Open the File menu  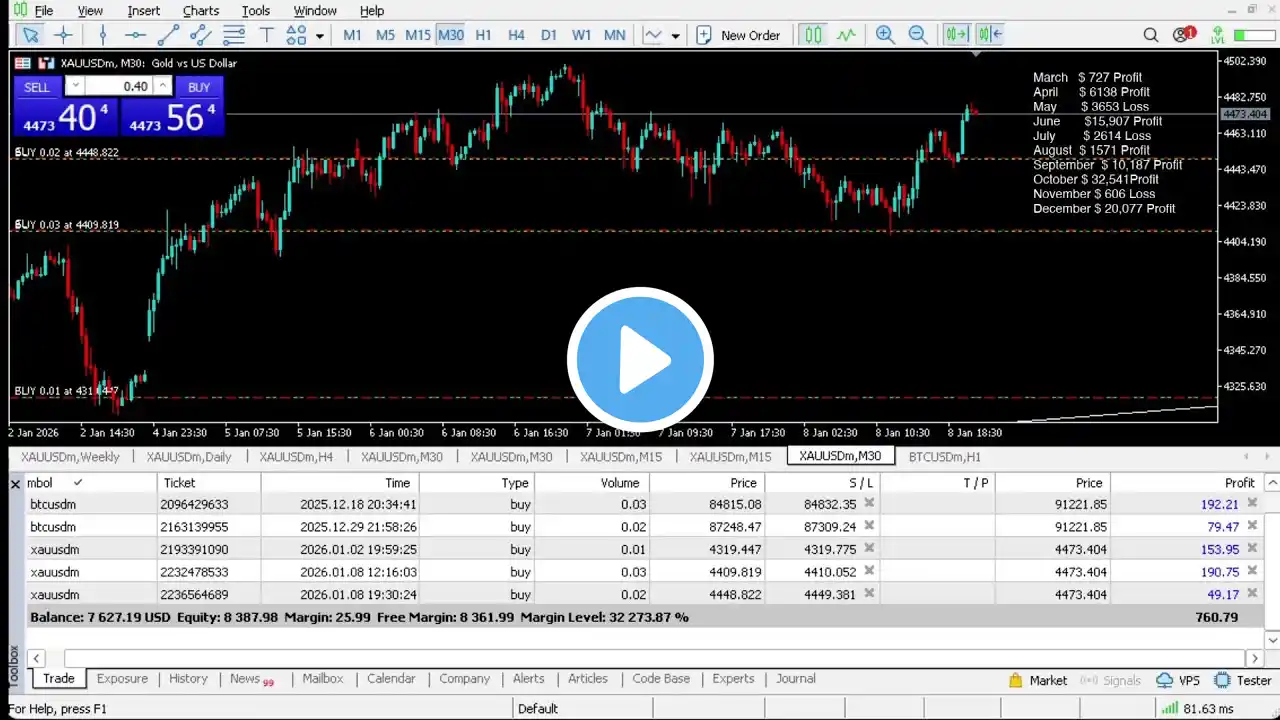coord(44,10)
